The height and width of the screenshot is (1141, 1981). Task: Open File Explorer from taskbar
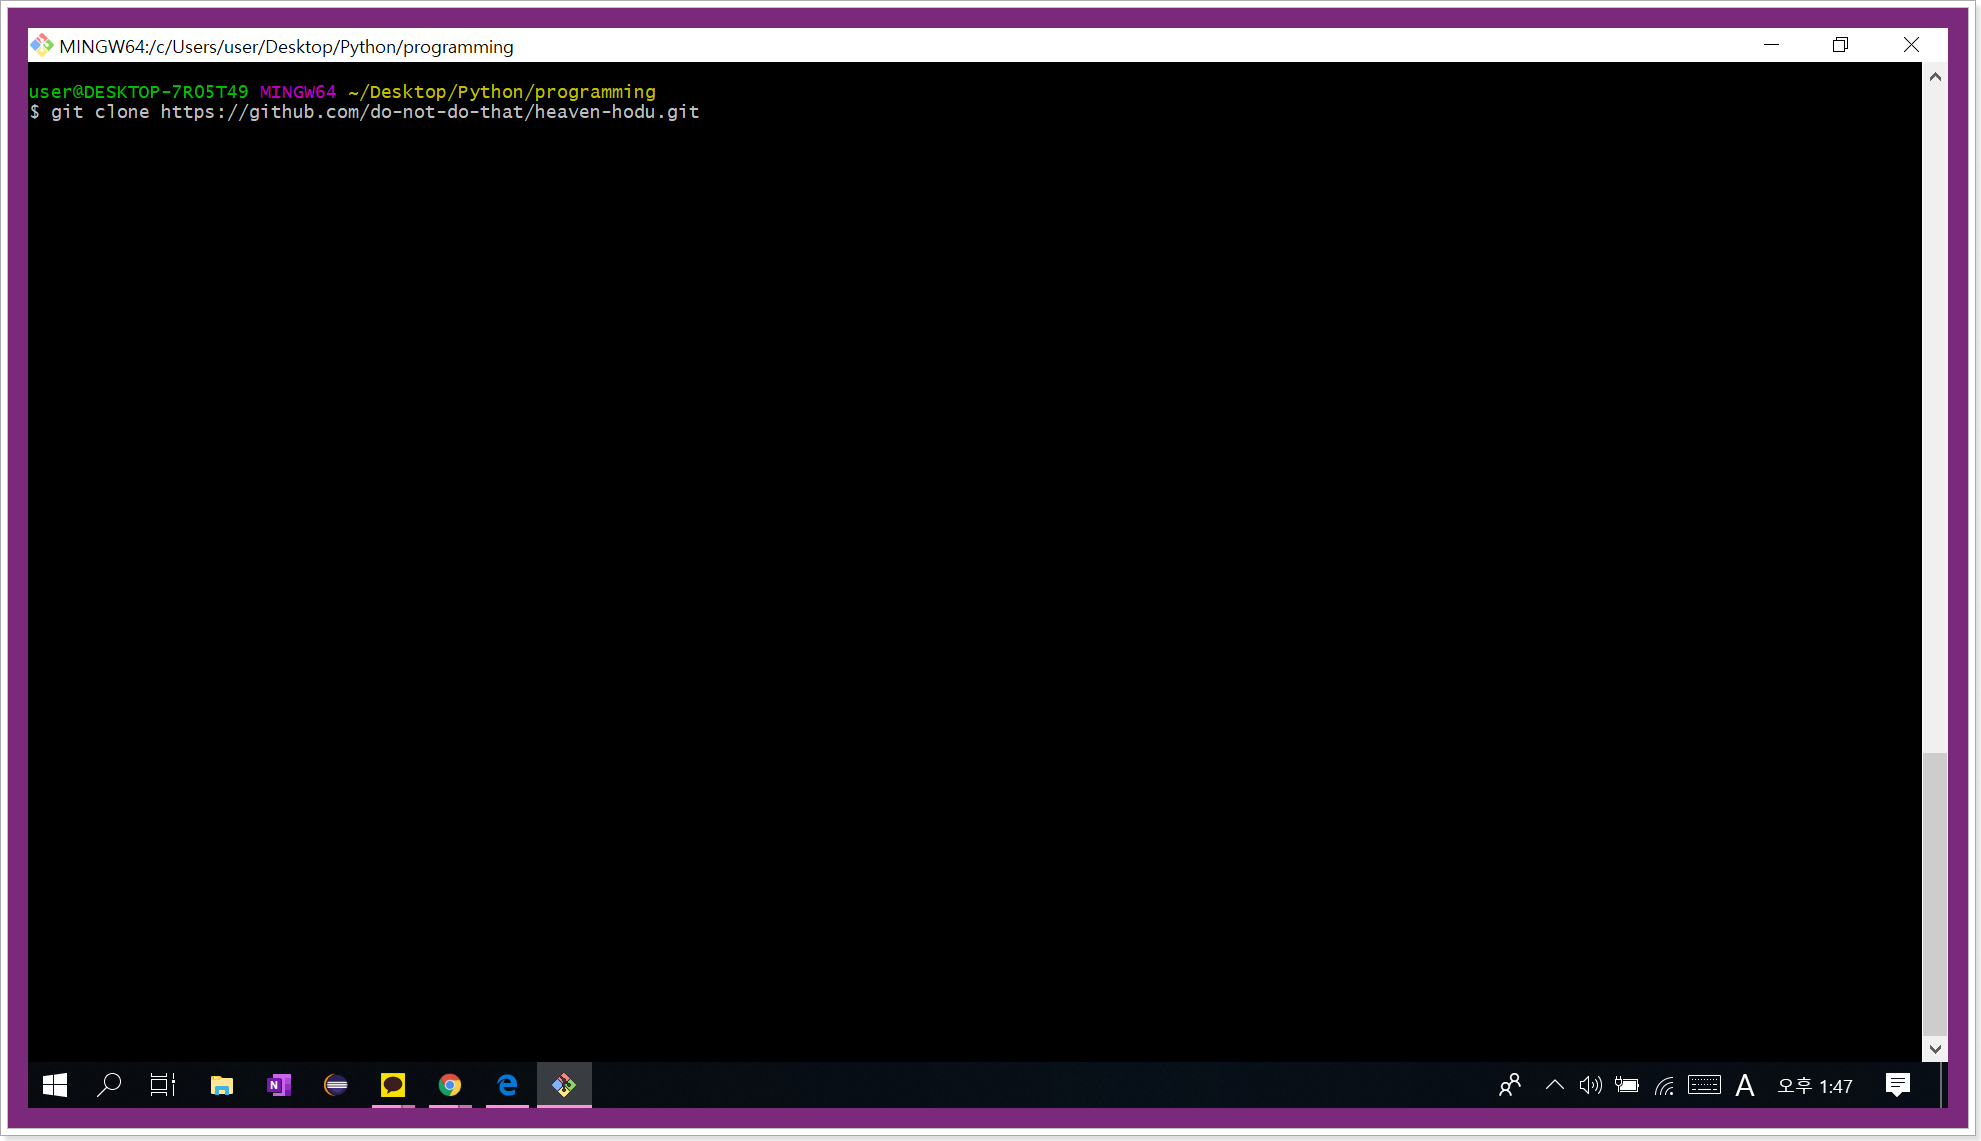click(222, 1085)
